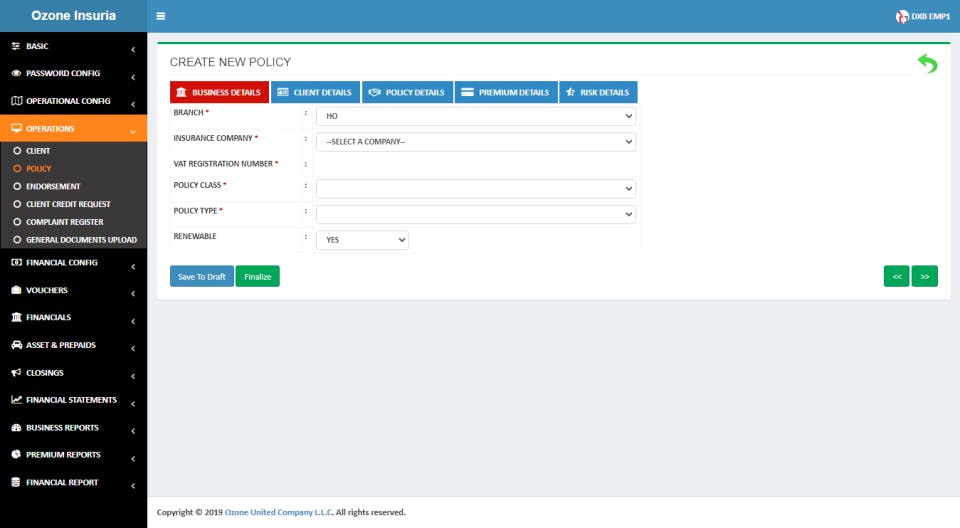Click the Basic sliders icon in sidebar
The height and width of the screenshot is (528, 960).
(16, 46)
